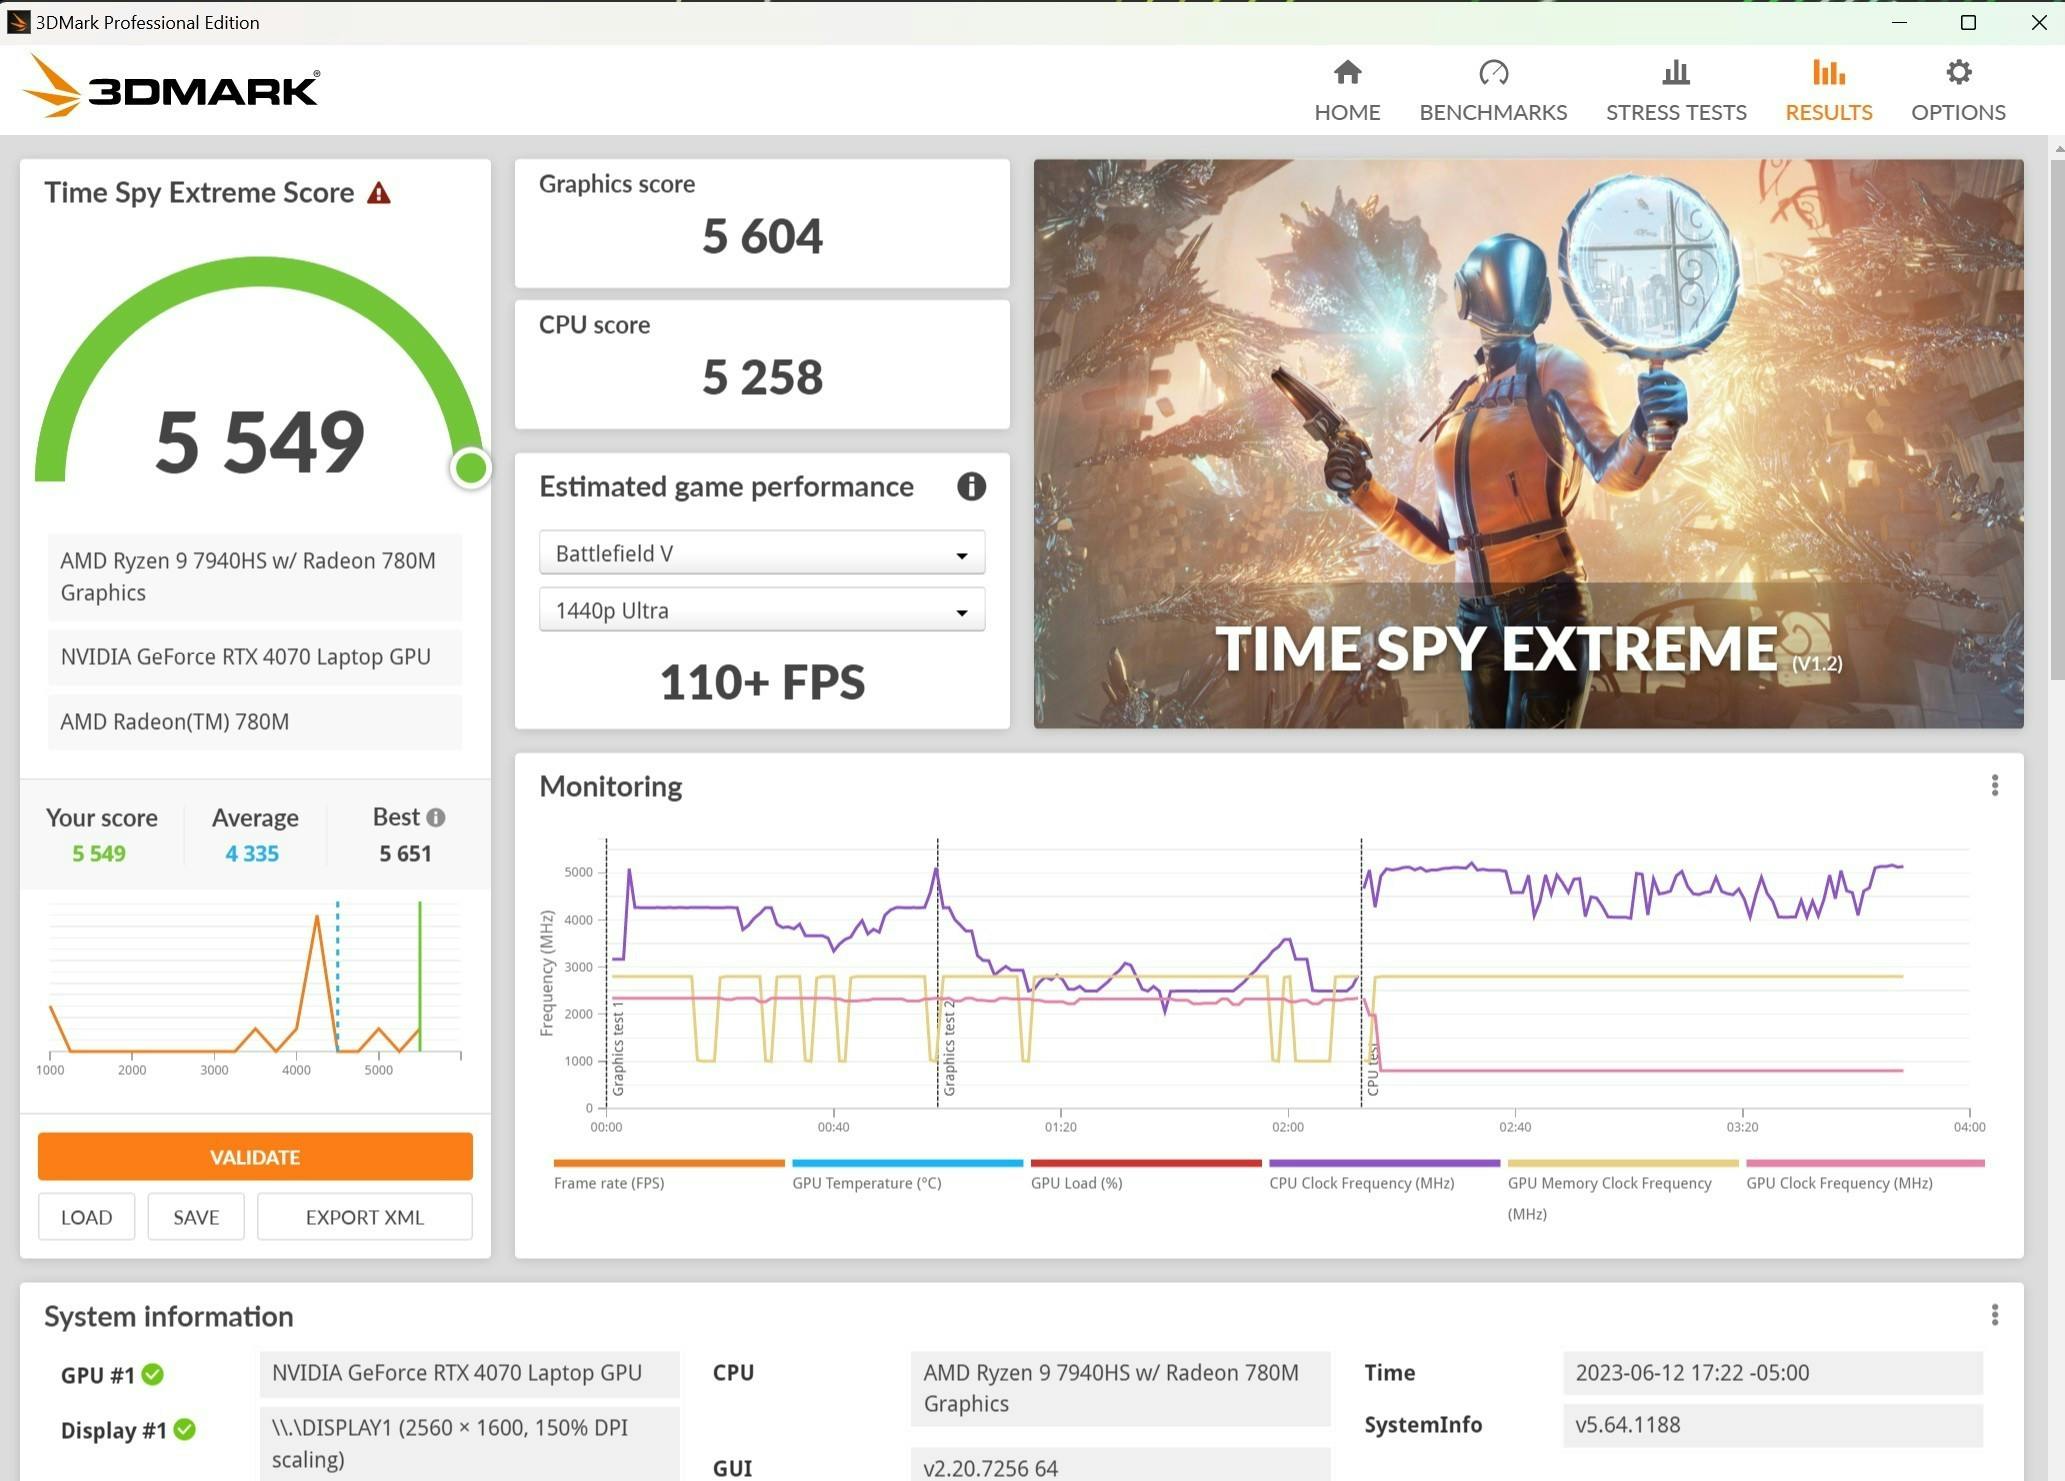Click the red warning triangle next to score

[379, 193]
